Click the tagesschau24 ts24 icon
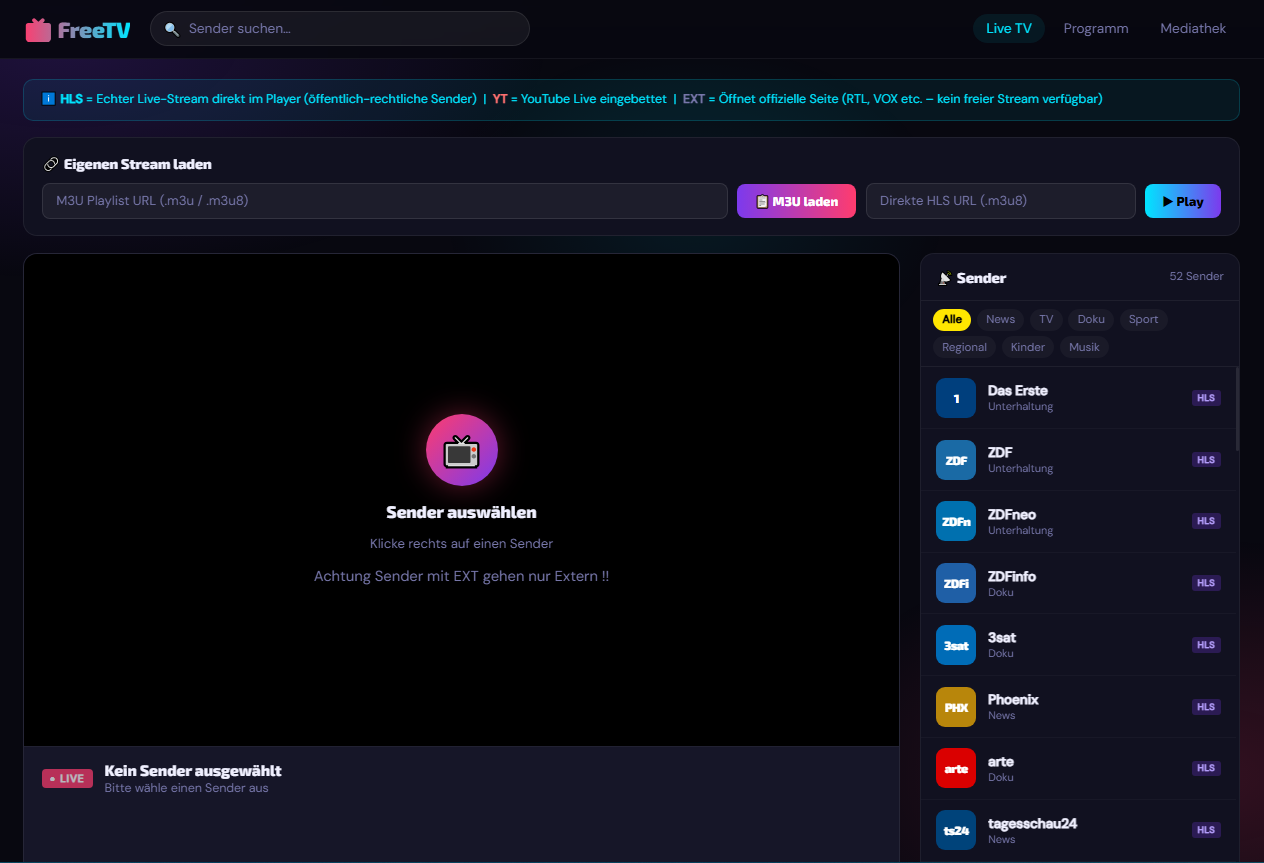Screen dimensions: 1264x863 955,830
